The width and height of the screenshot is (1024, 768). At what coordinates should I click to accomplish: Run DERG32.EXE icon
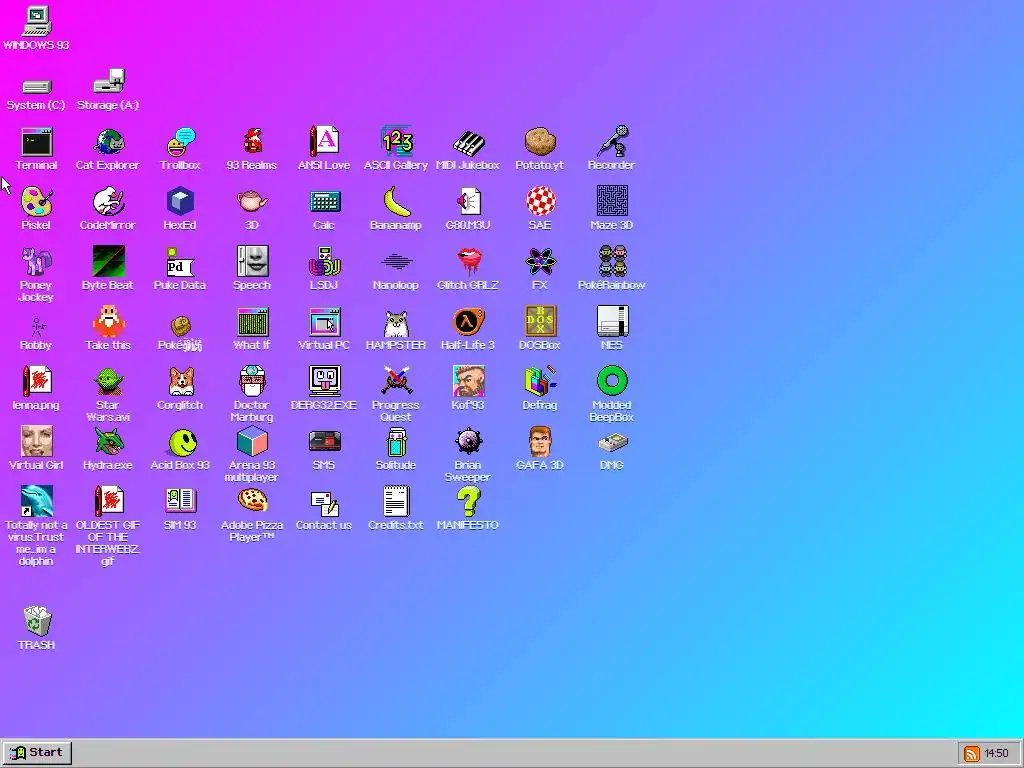tap(325, 382)
